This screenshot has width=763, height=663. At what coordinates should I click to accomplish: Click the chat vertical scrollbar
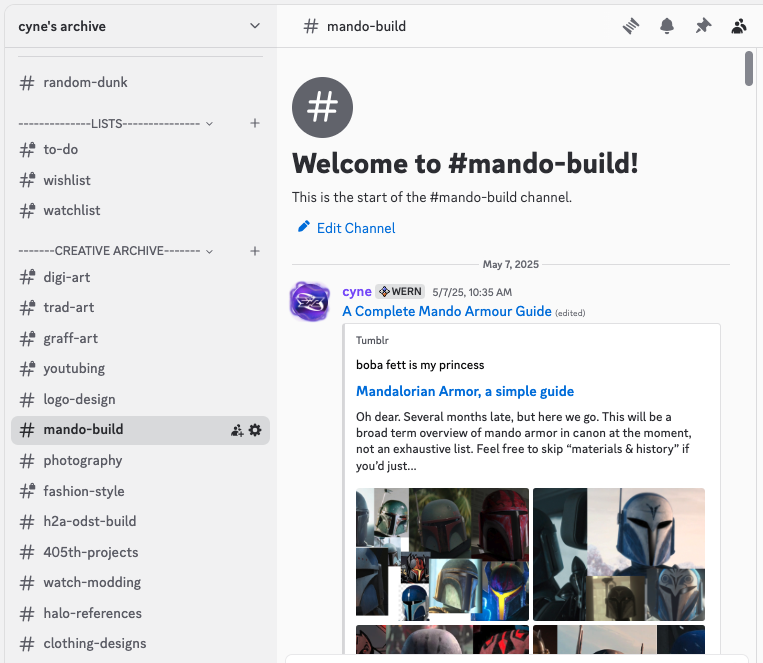tap(749, 69)
